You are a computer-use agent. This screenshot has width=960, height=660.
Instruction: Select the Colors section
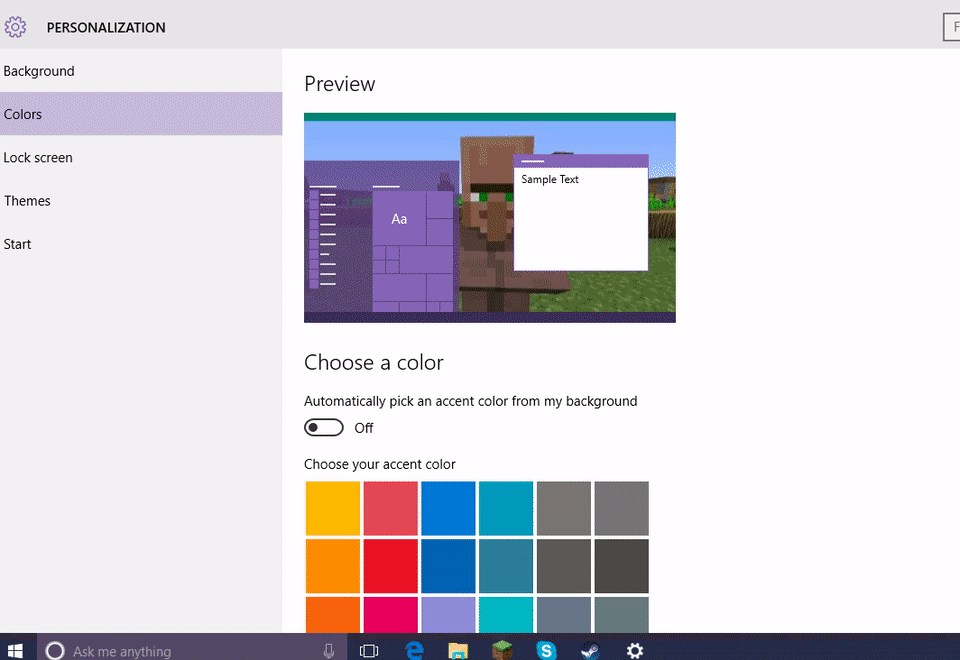tap(141, 114)
